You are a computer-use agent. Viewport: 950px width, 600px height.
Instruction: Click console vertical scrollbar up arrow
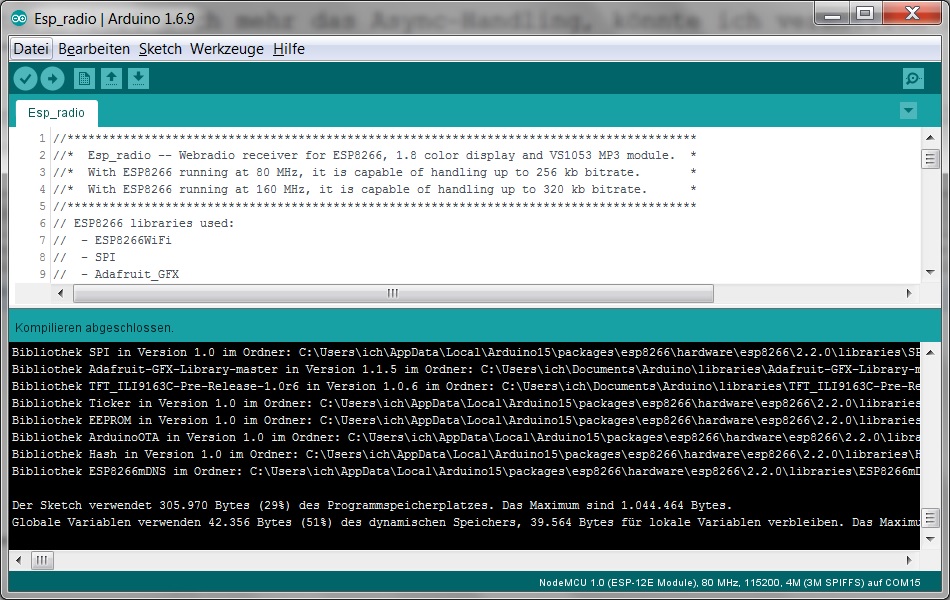click(x=930, y=352)
